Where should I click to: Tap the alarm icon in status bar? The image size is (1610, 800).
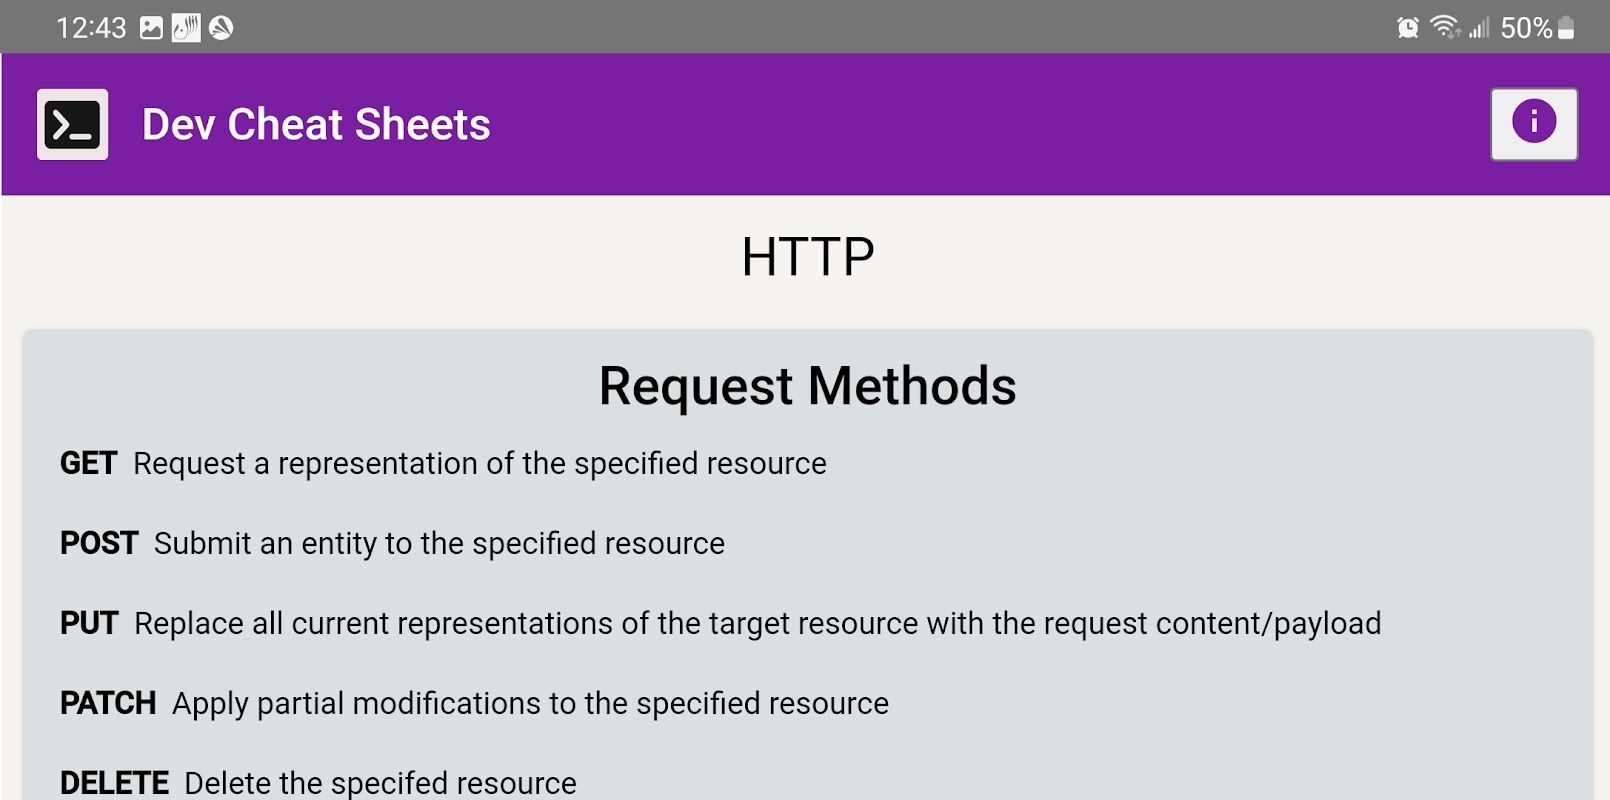1408,28
